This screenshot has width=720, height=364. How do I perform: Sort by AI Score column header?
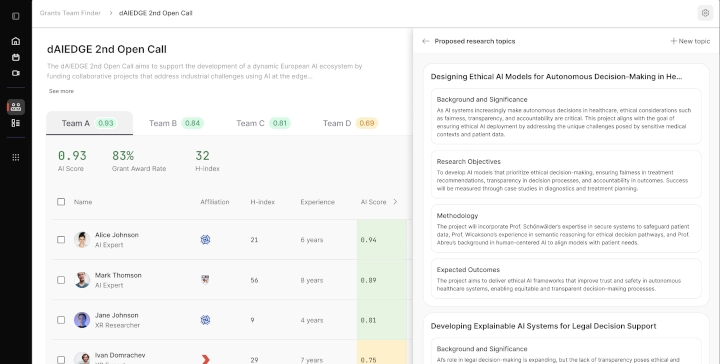[373, 202]
